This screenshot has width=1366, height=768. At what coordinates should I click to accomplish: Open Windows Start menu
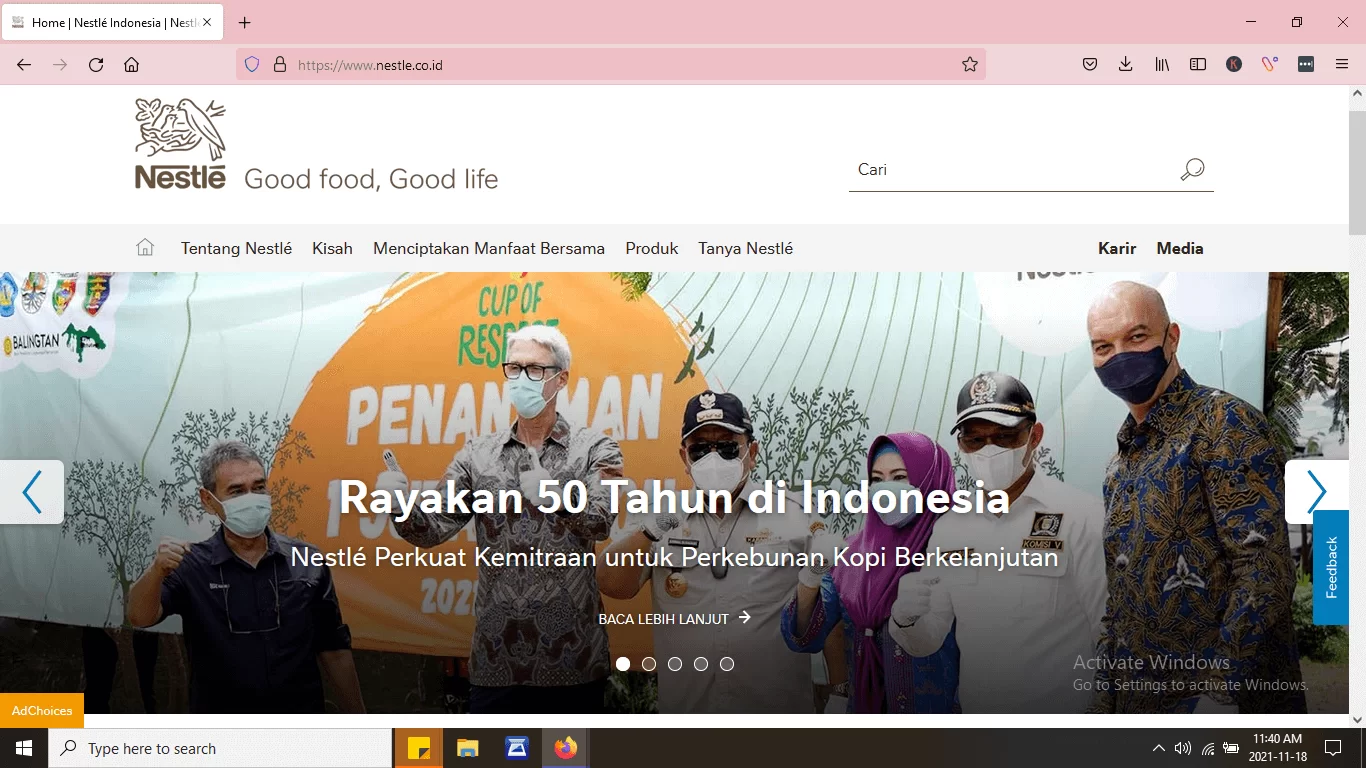point(24,748)
